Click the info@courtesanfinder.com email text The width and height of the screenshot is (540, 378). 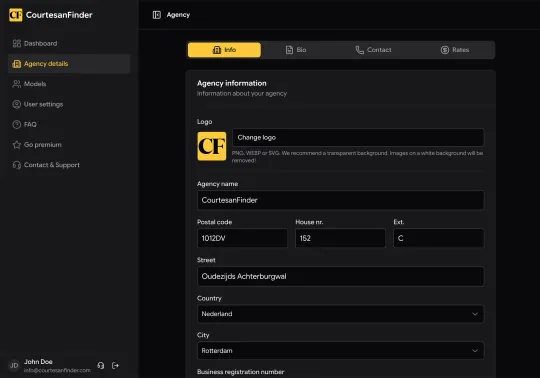click(57, 370)
